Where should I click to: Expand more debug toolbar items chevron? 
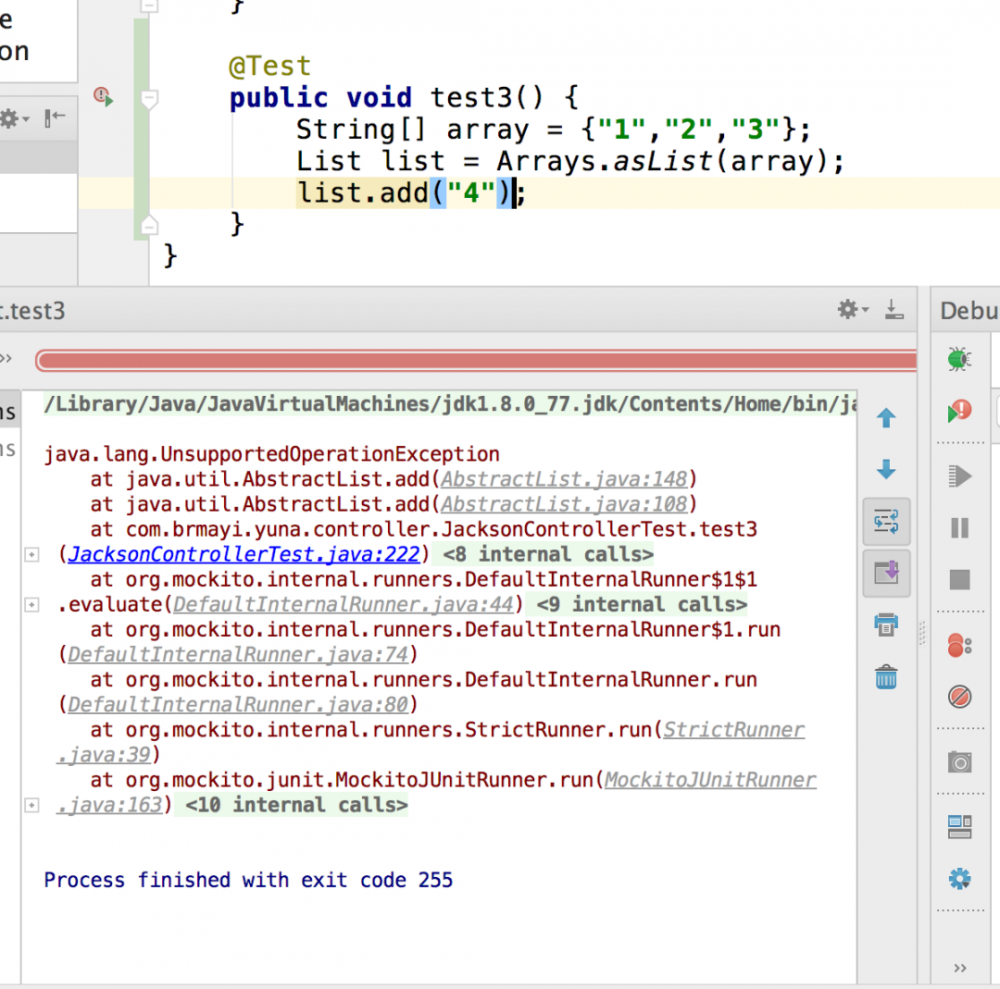pos(960,968)
